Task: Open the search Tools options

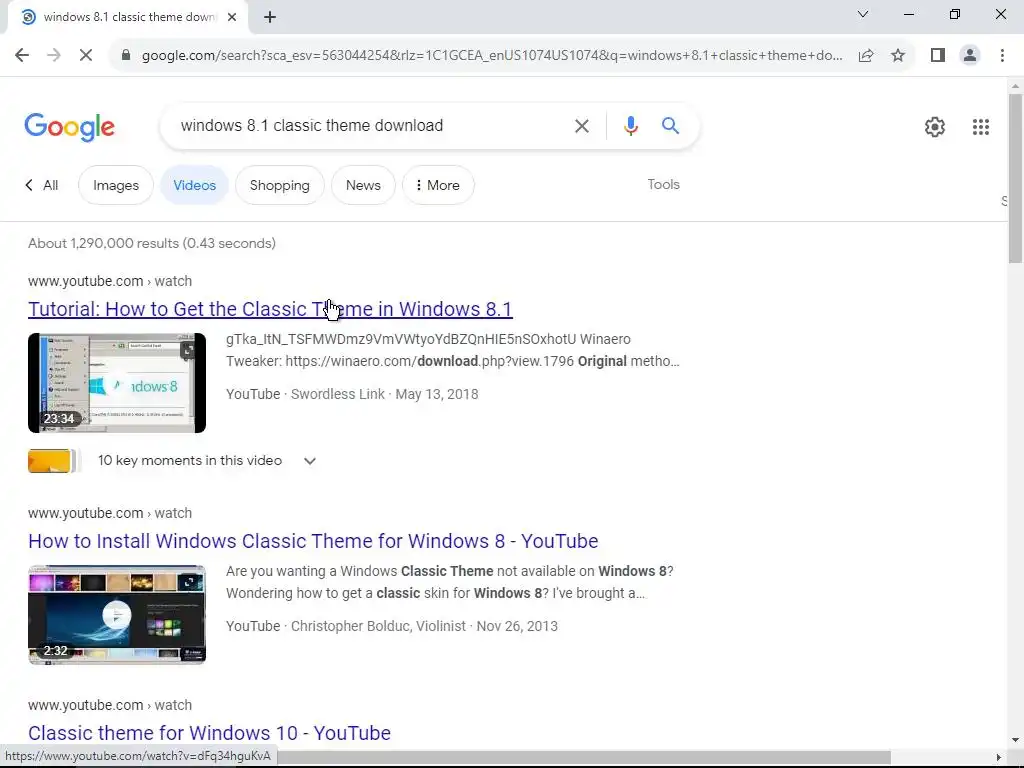Action: click(664, 184)
